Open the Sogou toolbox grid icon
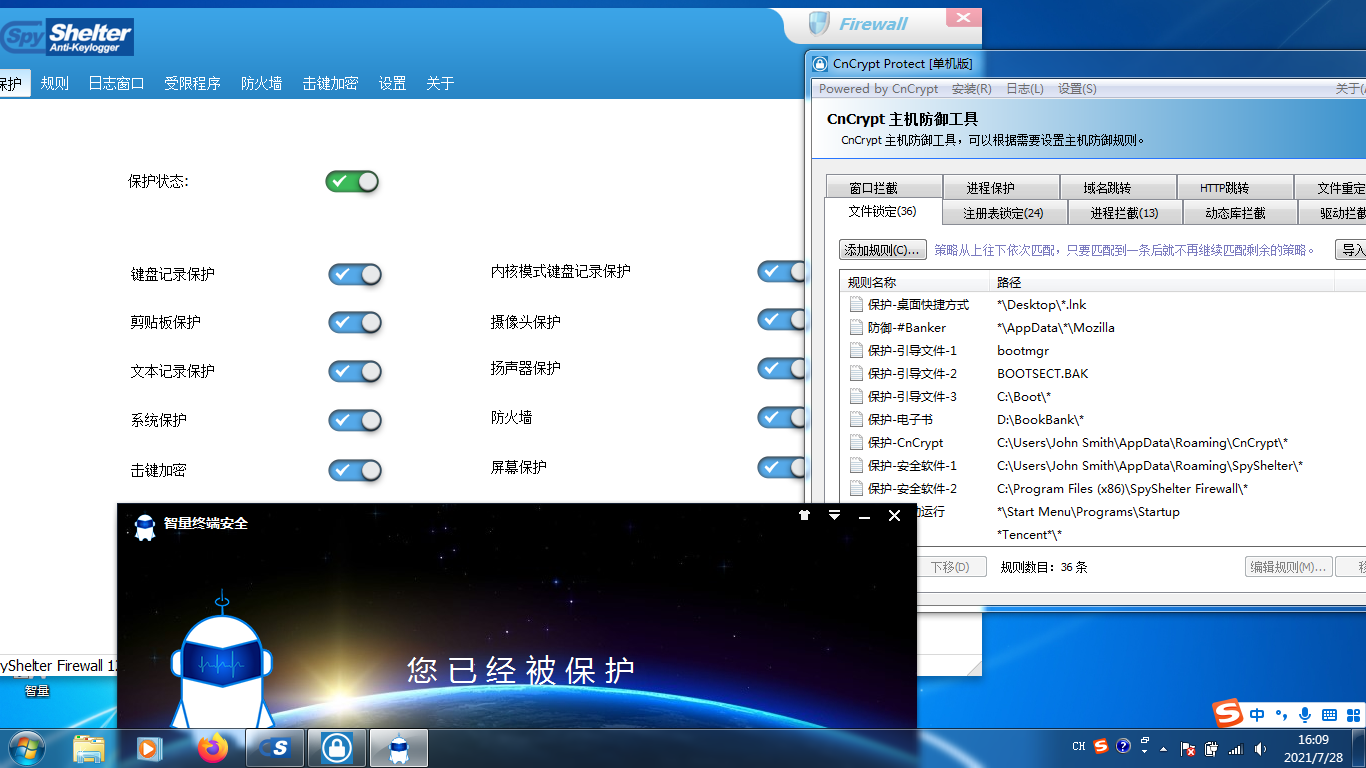1366x768 pixels. (x=1353, y=715)
